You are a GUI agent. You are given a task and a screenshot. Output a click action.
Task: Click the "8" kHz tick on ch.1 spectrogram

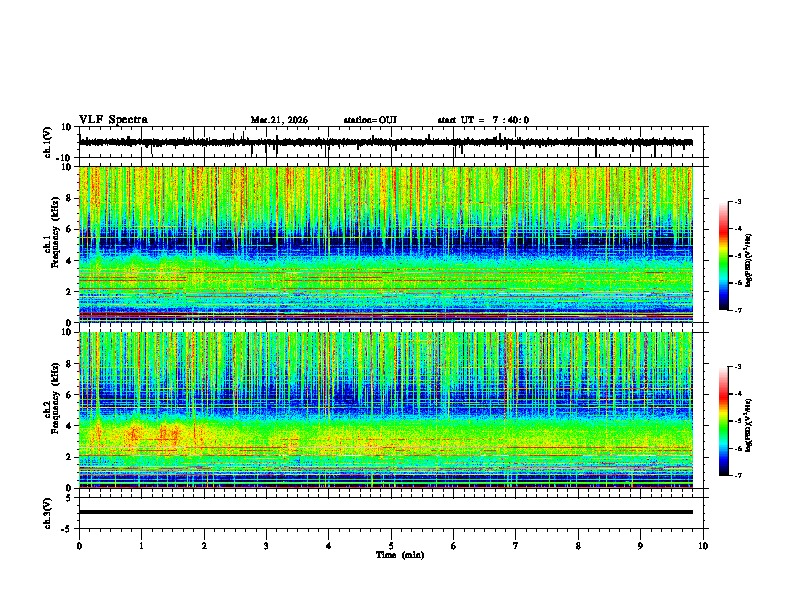[x=69, y=198]
